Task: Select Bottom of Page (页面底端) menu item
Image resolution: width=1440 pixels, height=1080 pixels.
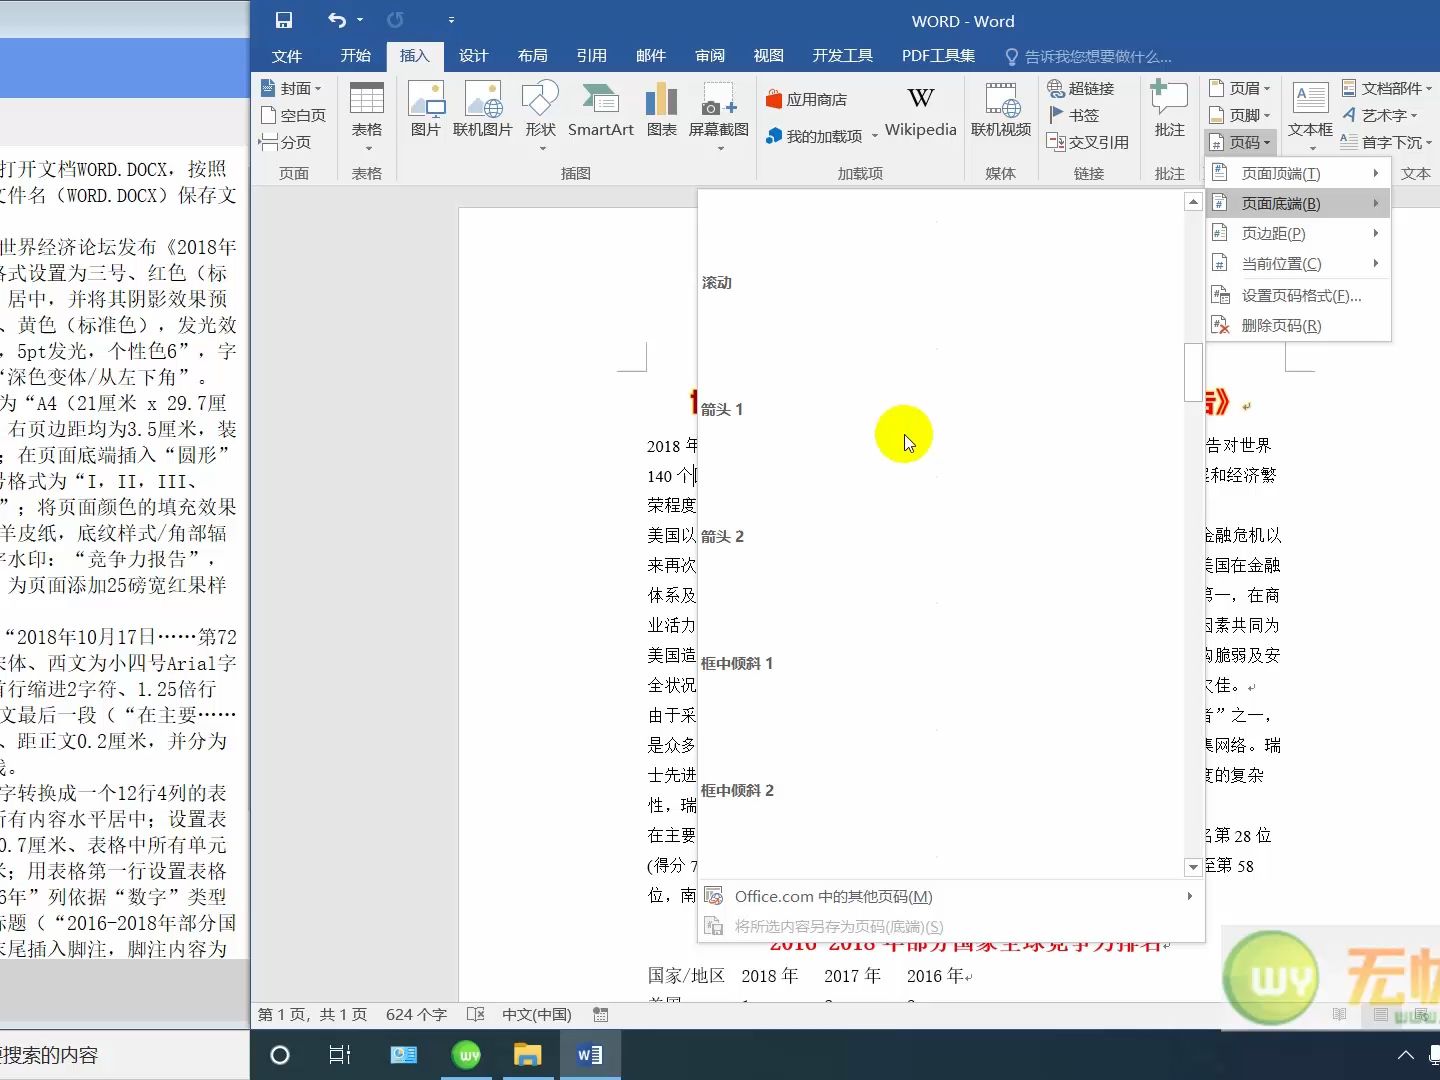Action: [x=1298, y=203]
